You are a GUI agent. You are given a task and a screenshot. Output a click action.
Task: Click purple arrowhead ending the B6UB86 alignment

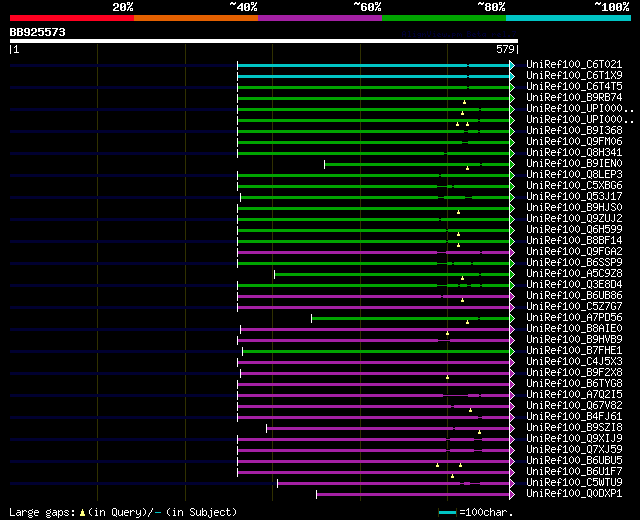(512, 296)
